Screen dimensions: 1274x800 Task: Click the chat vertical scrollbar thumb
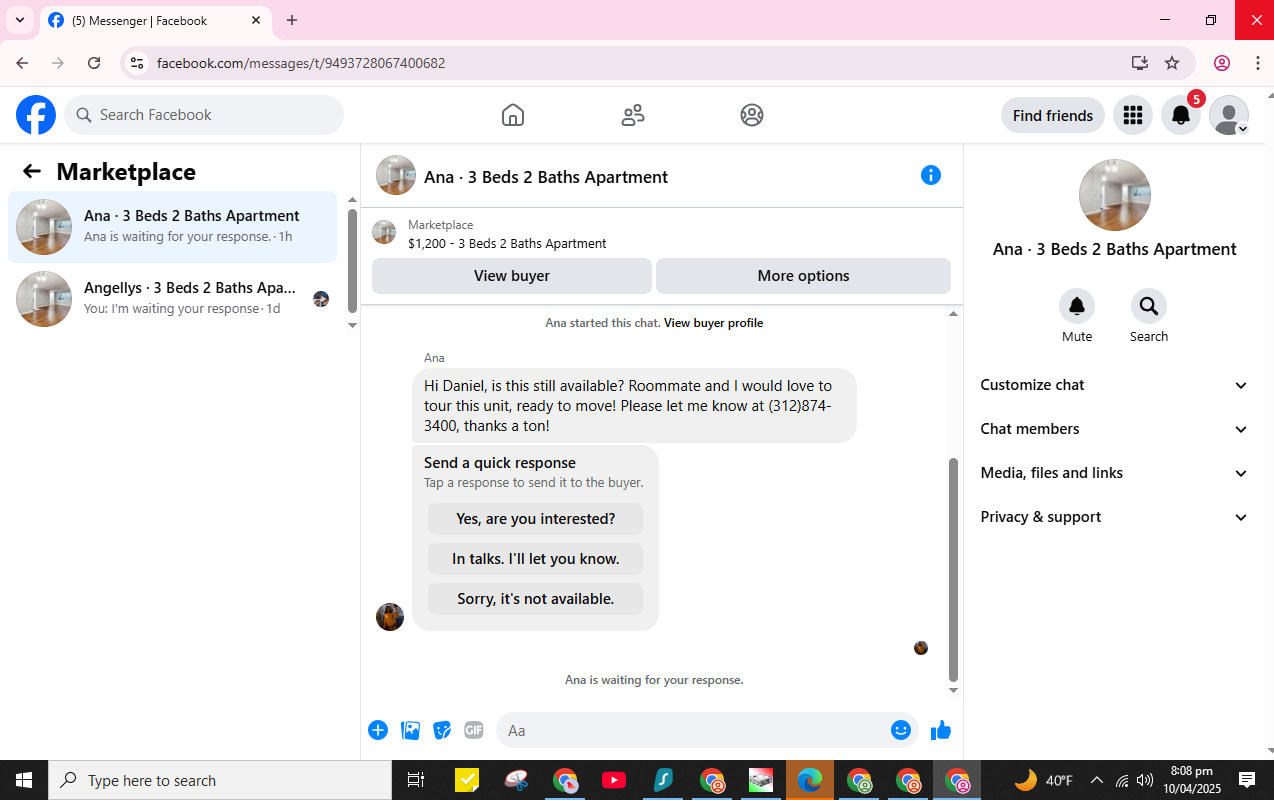953,570
